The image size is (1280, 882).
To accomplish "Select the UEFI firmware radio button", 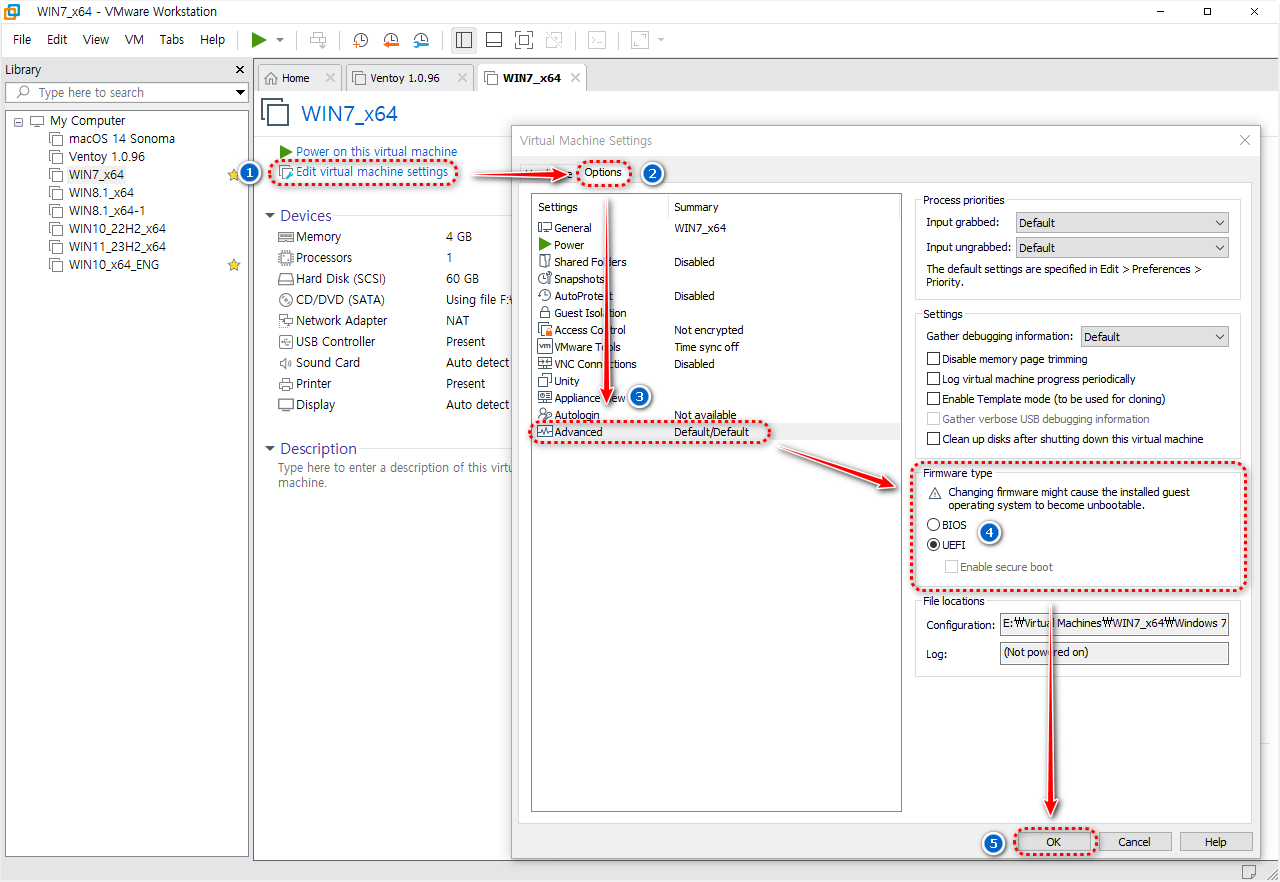I will pos(934,545).
